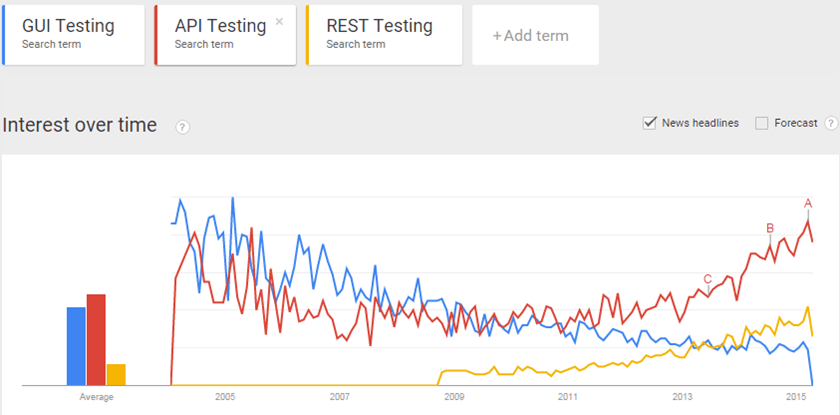Click the 2005 label on the timeline
The image size is (840, 415).
pyautogui.click(x=224, y=397)
